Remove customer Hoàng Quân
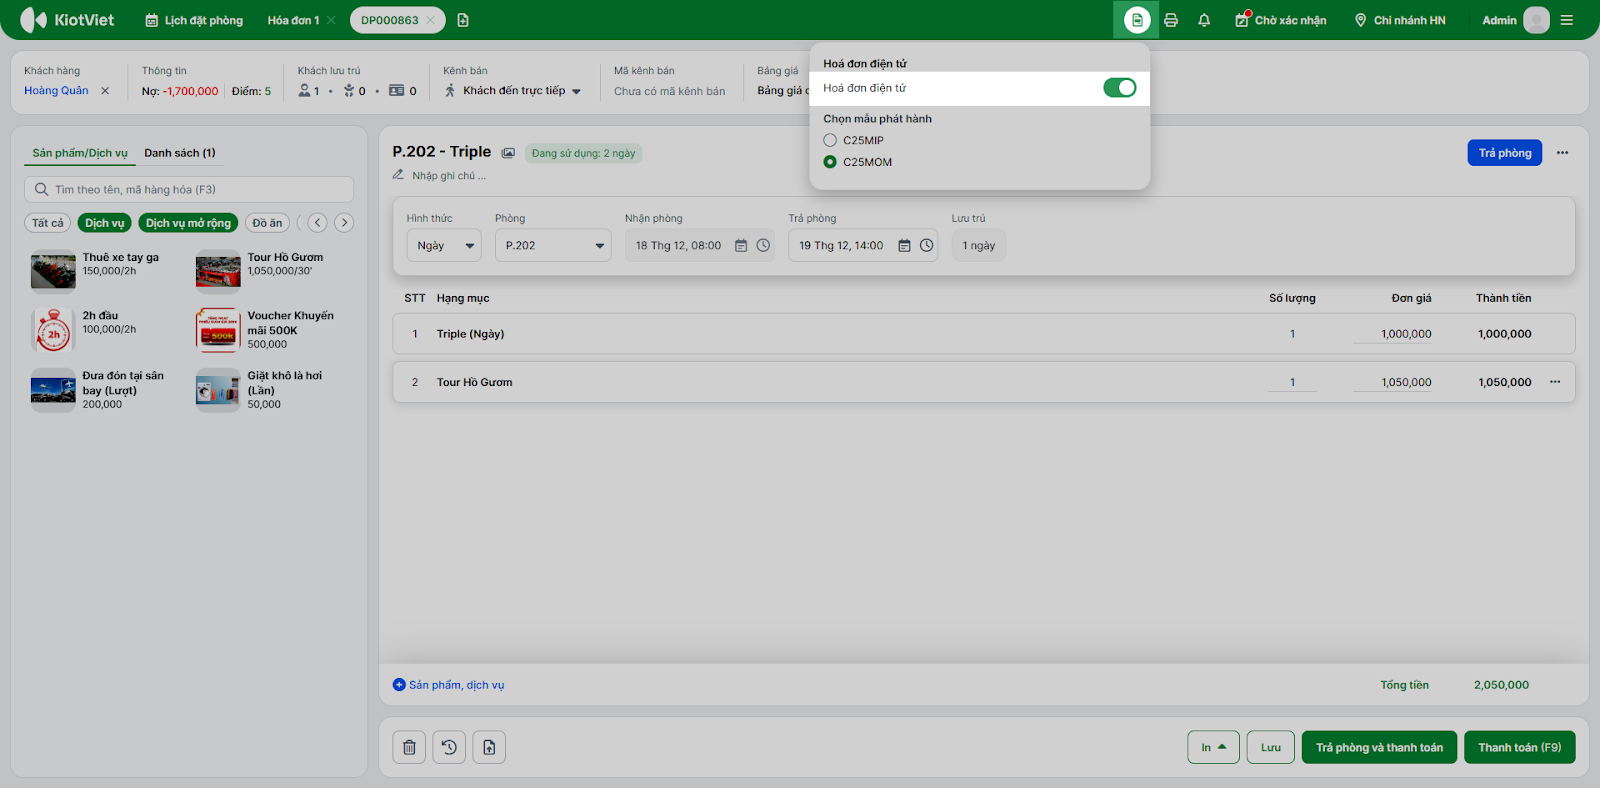The width and height of the screenshot is (1600, 788). click(x=105, y=91)
